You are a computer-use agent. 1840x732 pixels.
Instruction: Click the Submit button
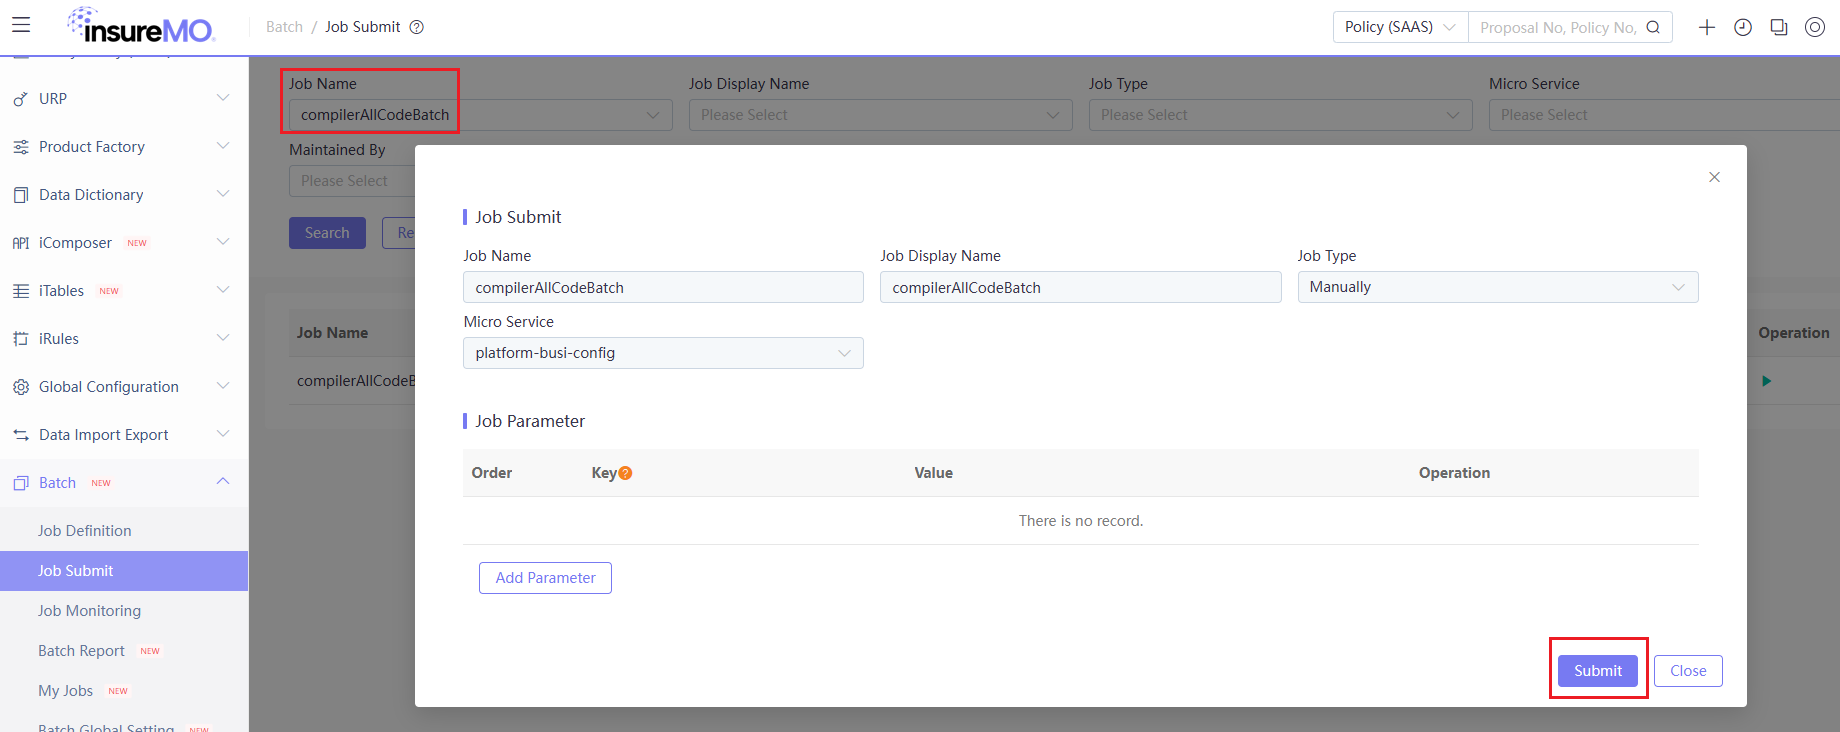pyautogui.click(x=1598, y=671)
